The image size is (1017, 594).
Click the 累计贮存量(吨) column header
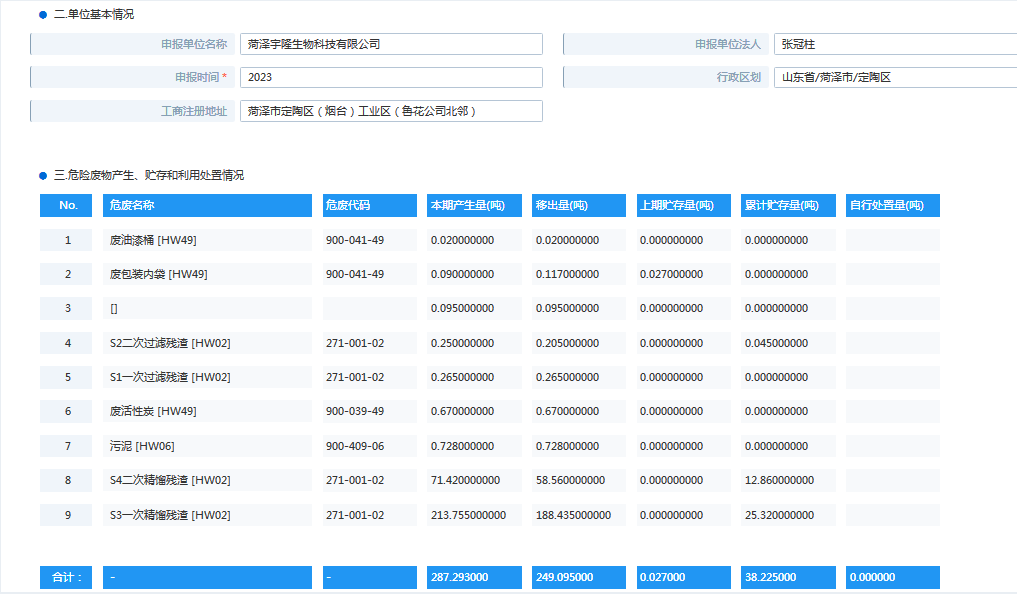click(789, 205)
